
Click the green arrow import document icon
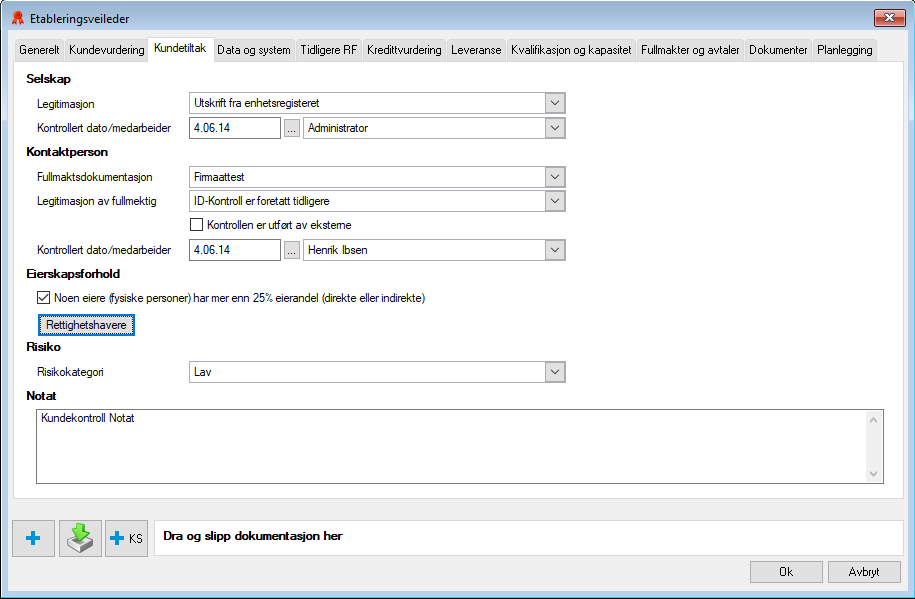81,538
